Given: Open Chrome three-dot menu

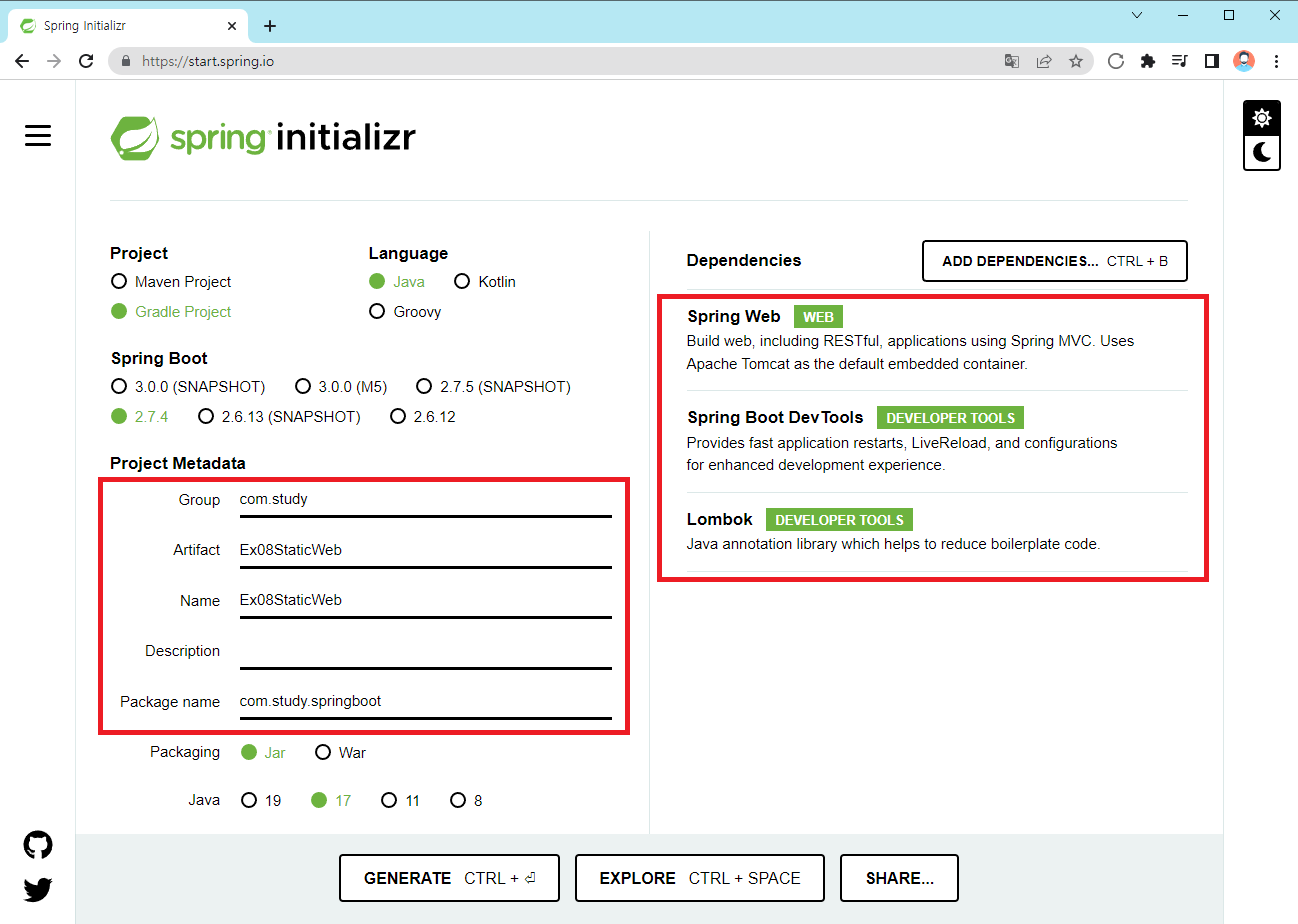Looking at the screenshot, I should tap(1276, 61).
